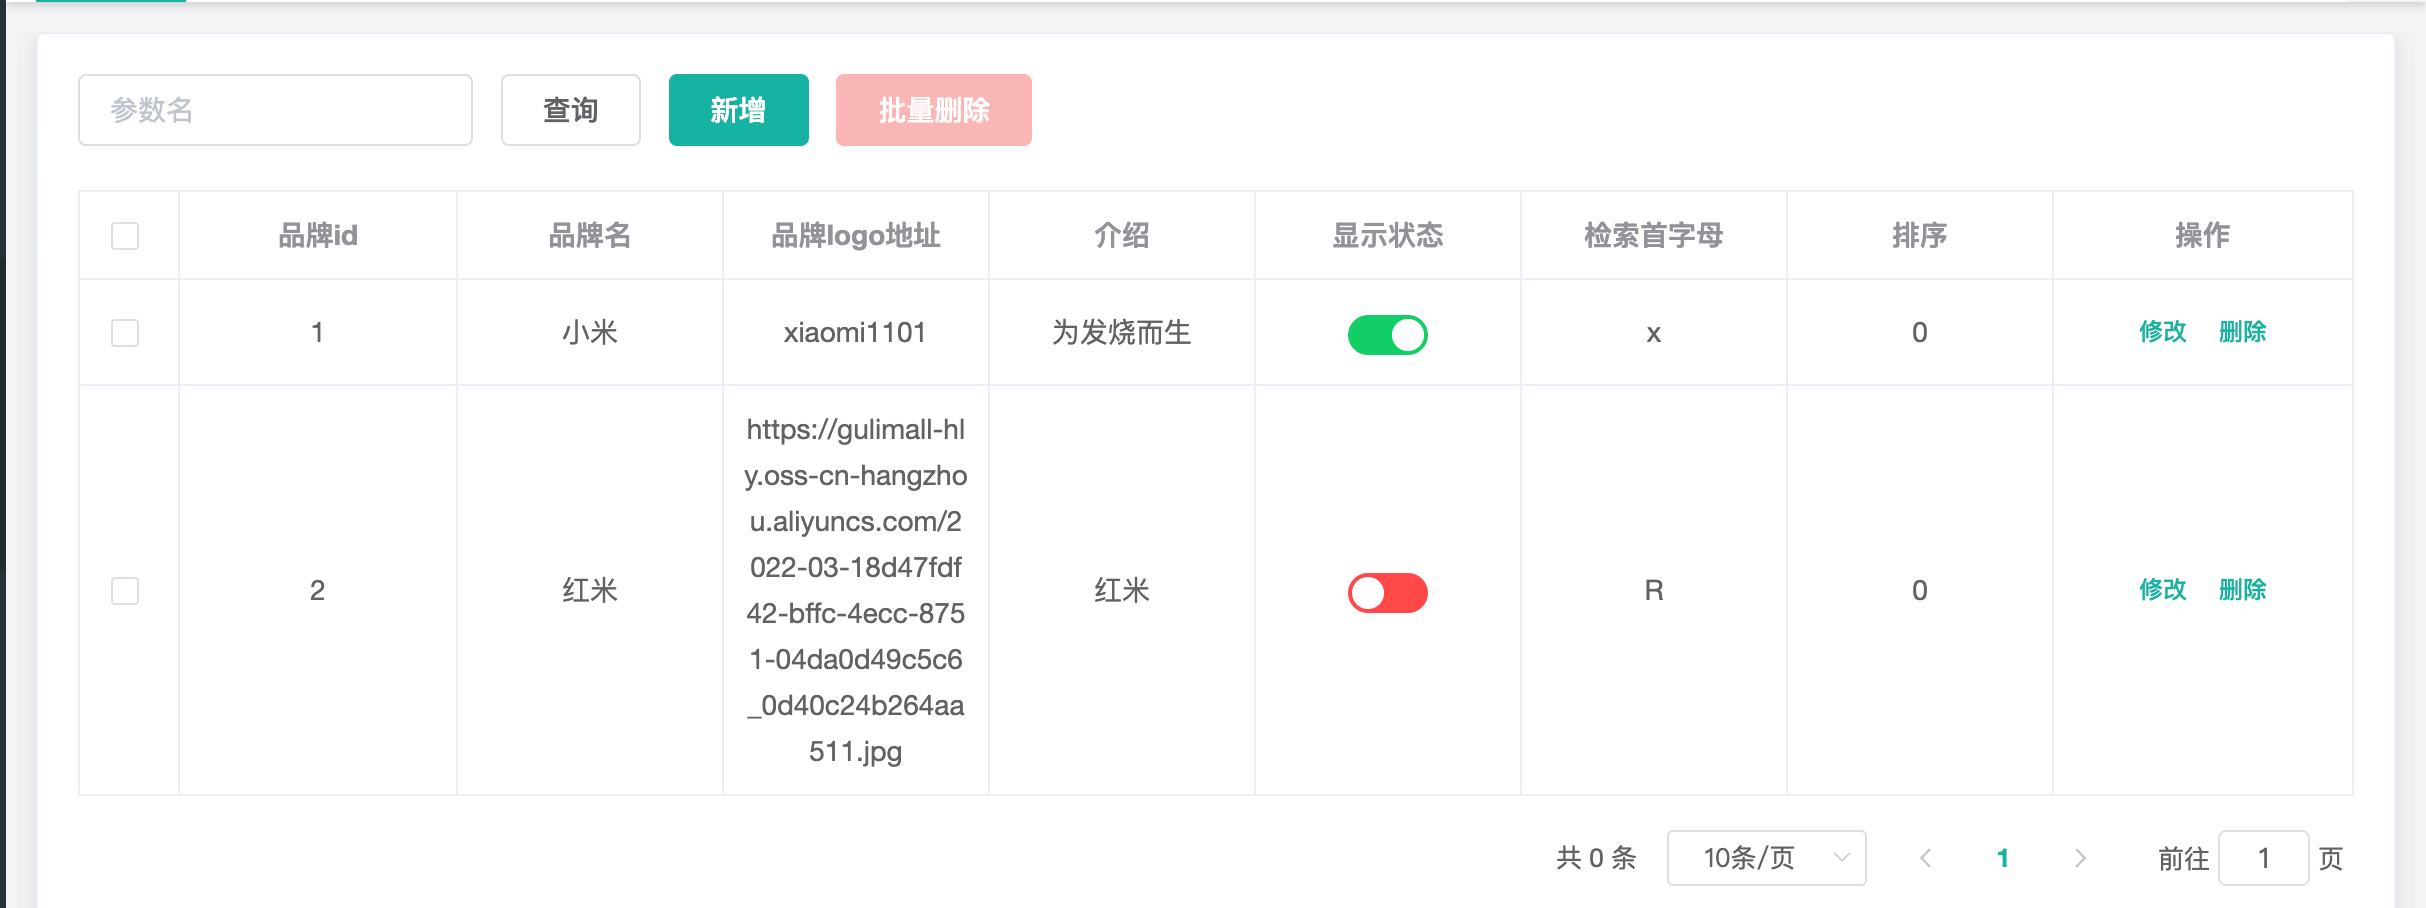Click the gulimall-hly.oss logo URL text
Viewport: 2426px width, 908px height.
[x=856, y=590]
